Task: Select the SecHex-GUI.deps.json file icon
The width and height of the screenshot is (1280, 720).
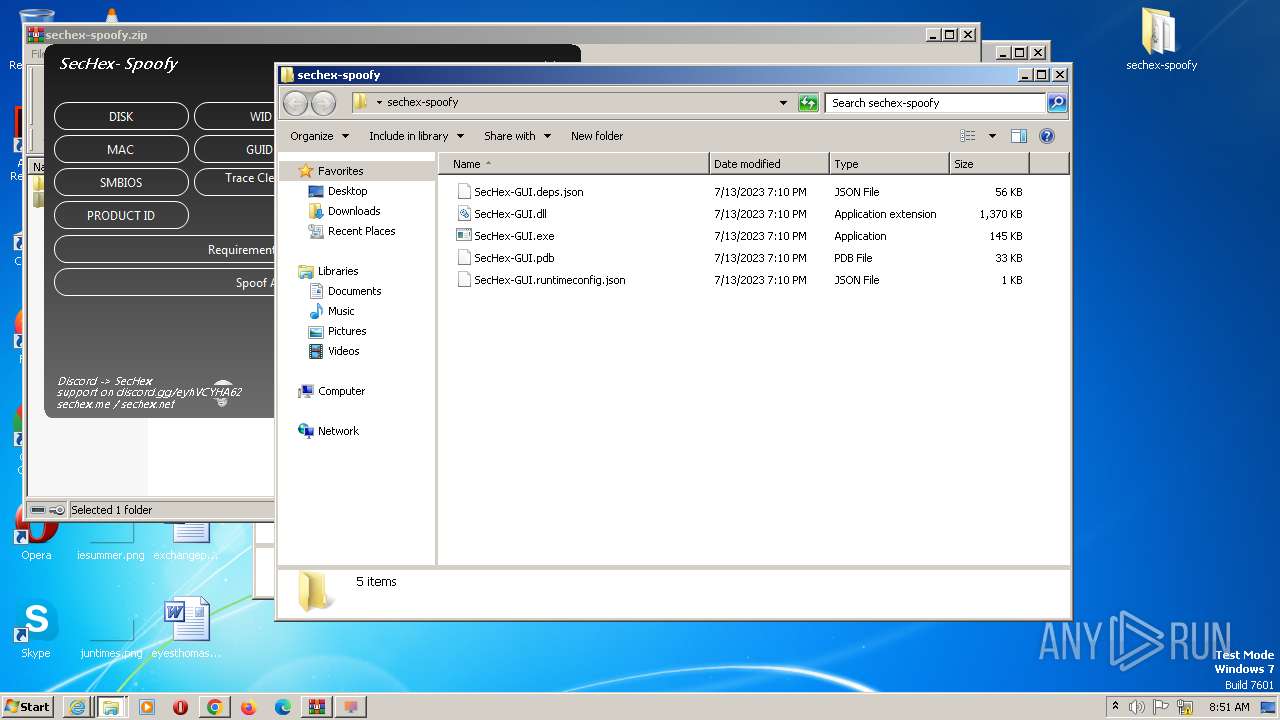Action: 463,191
